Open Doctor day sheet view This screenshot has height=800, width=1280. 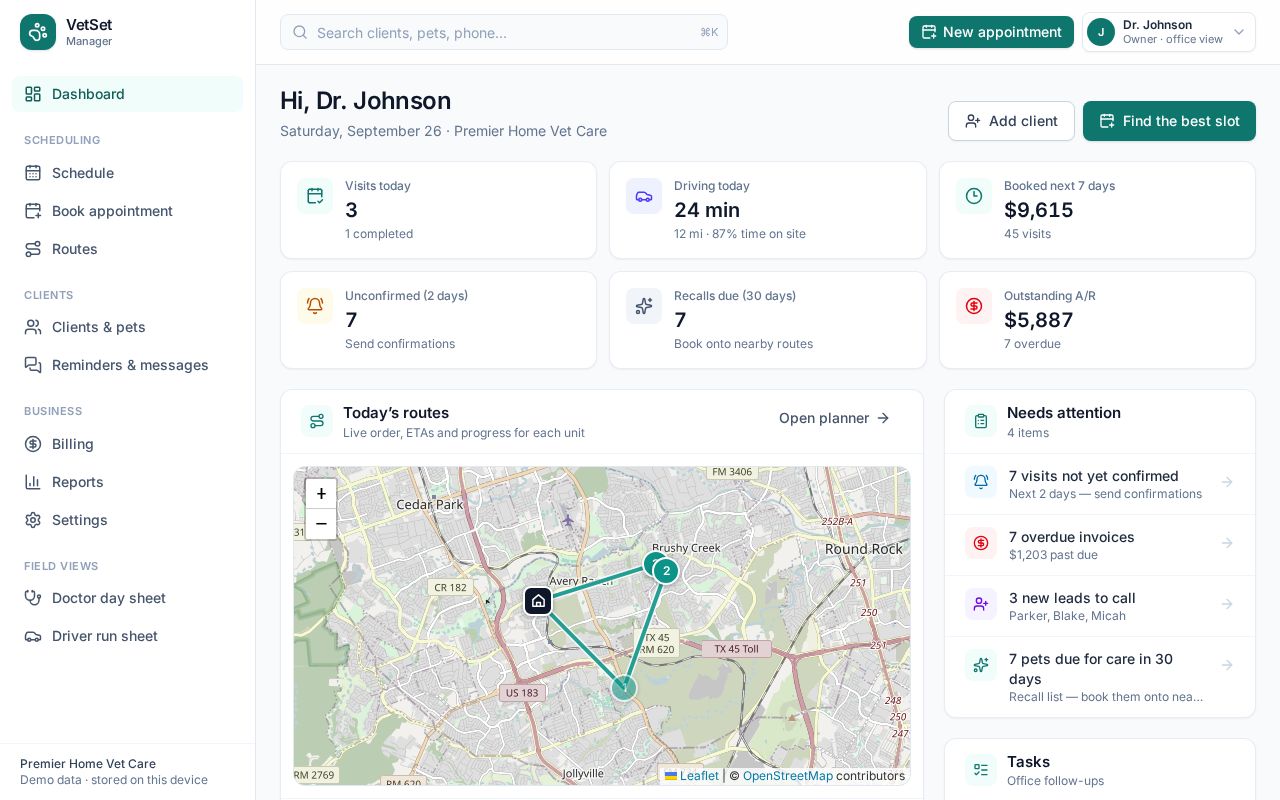128,598
